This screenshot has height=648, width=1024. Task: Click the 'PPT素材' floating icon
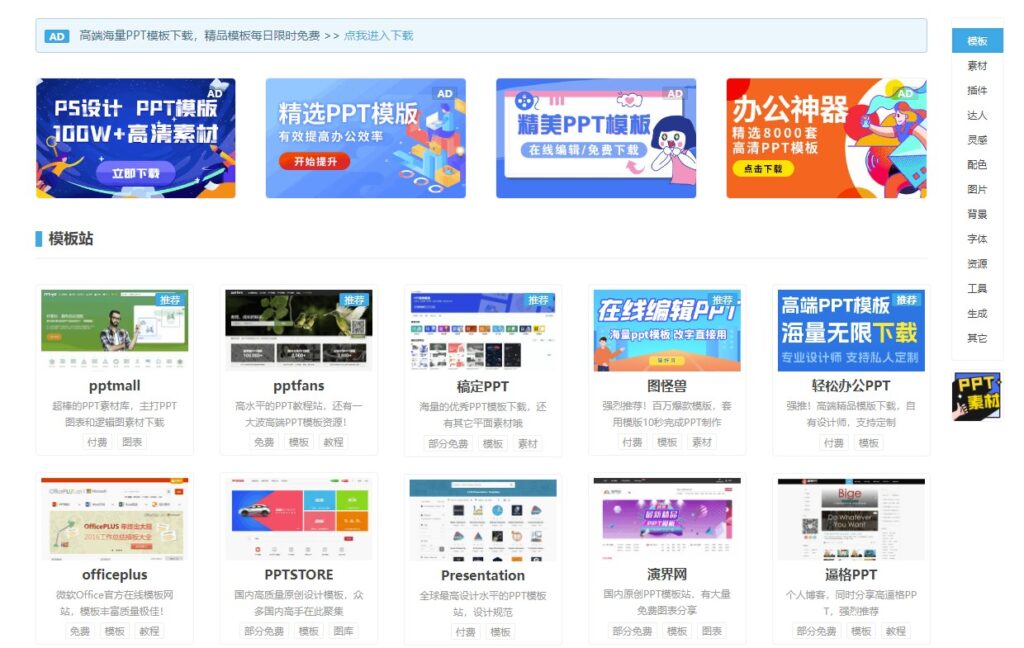coord(976,396)
